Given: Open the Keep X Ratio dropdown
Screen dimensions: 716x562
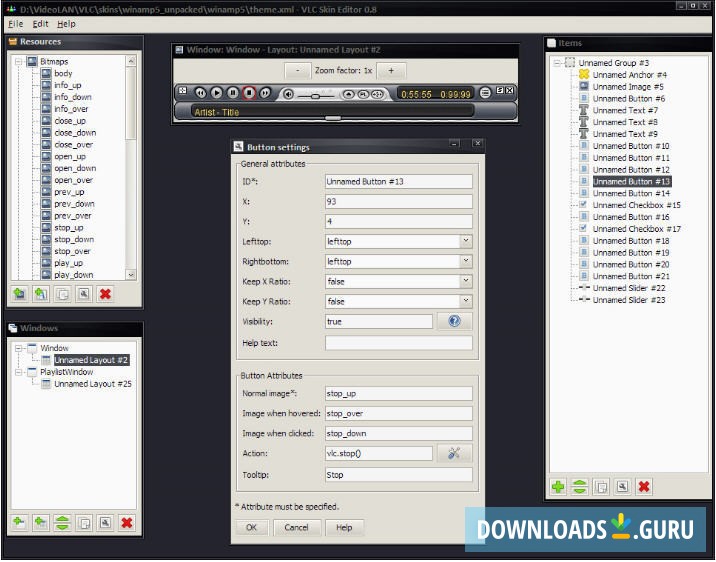Looking at the screenshot, I should [x=466, y=281].
